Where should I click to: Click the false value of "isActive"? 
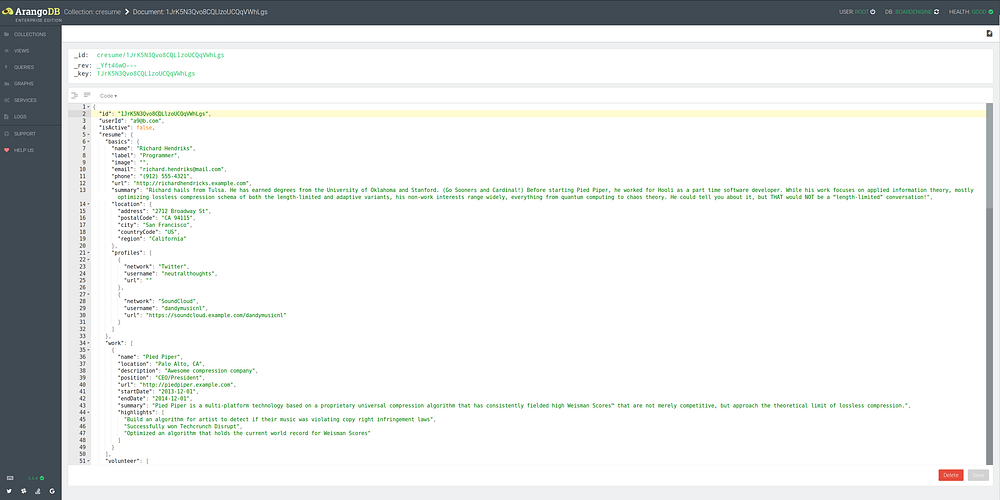click(x=145, y=128)
